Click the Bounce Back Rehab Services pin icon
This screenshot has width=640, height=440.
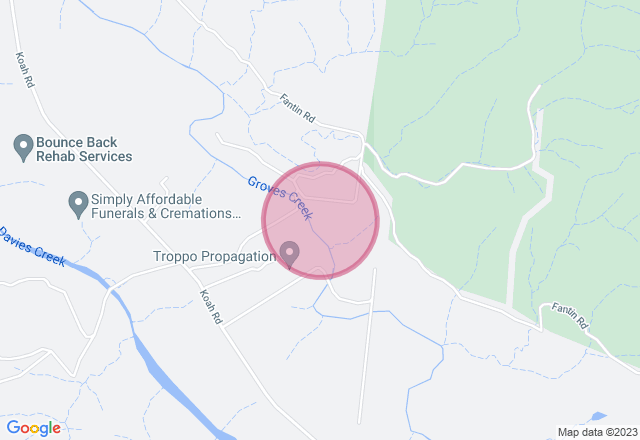(23, 148)
